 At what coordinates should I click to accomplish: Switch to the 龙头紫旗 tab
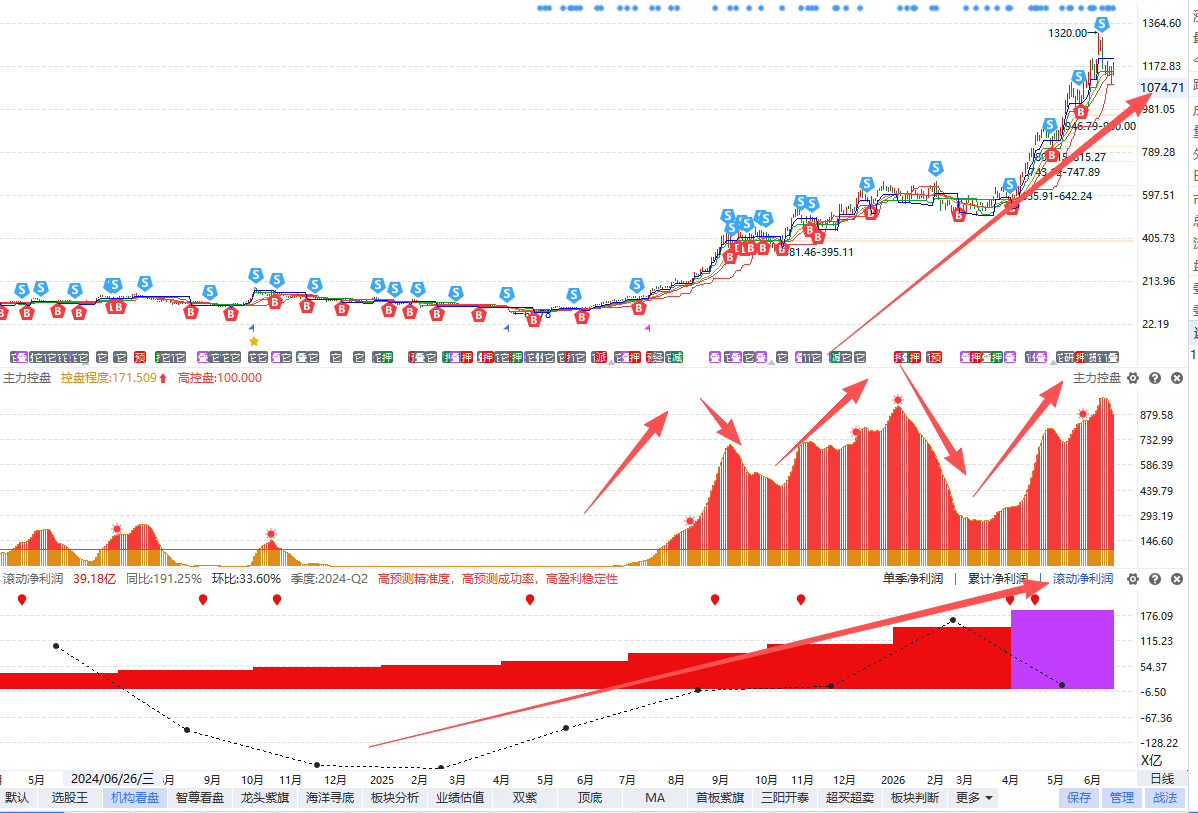(x=265, y=798)
